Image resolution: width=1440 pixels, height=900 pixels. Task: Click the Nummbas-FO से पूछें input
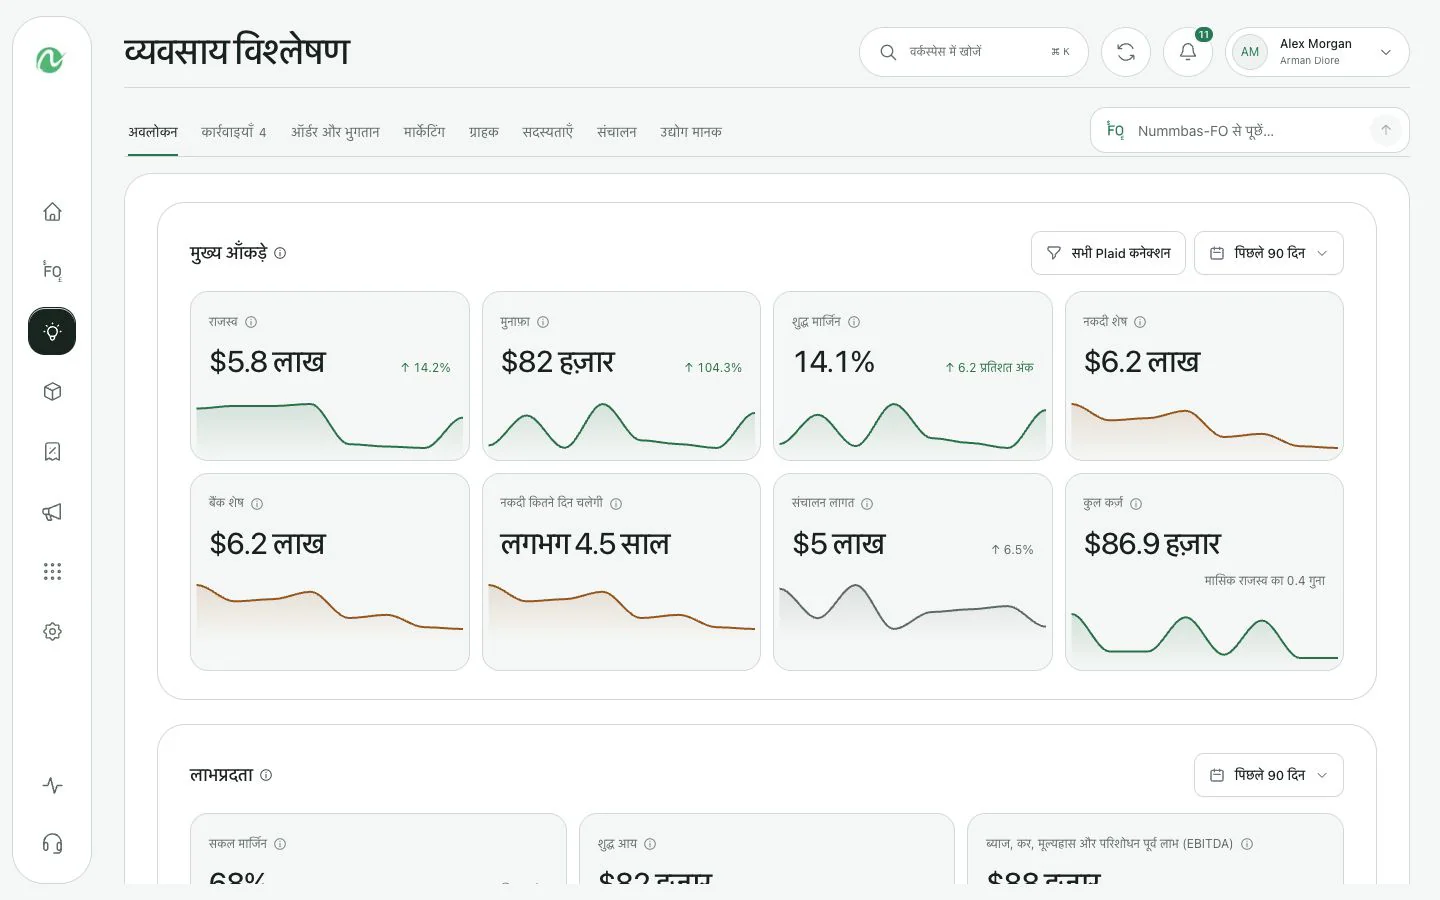pyautogui.click(x=1250, y=130)
